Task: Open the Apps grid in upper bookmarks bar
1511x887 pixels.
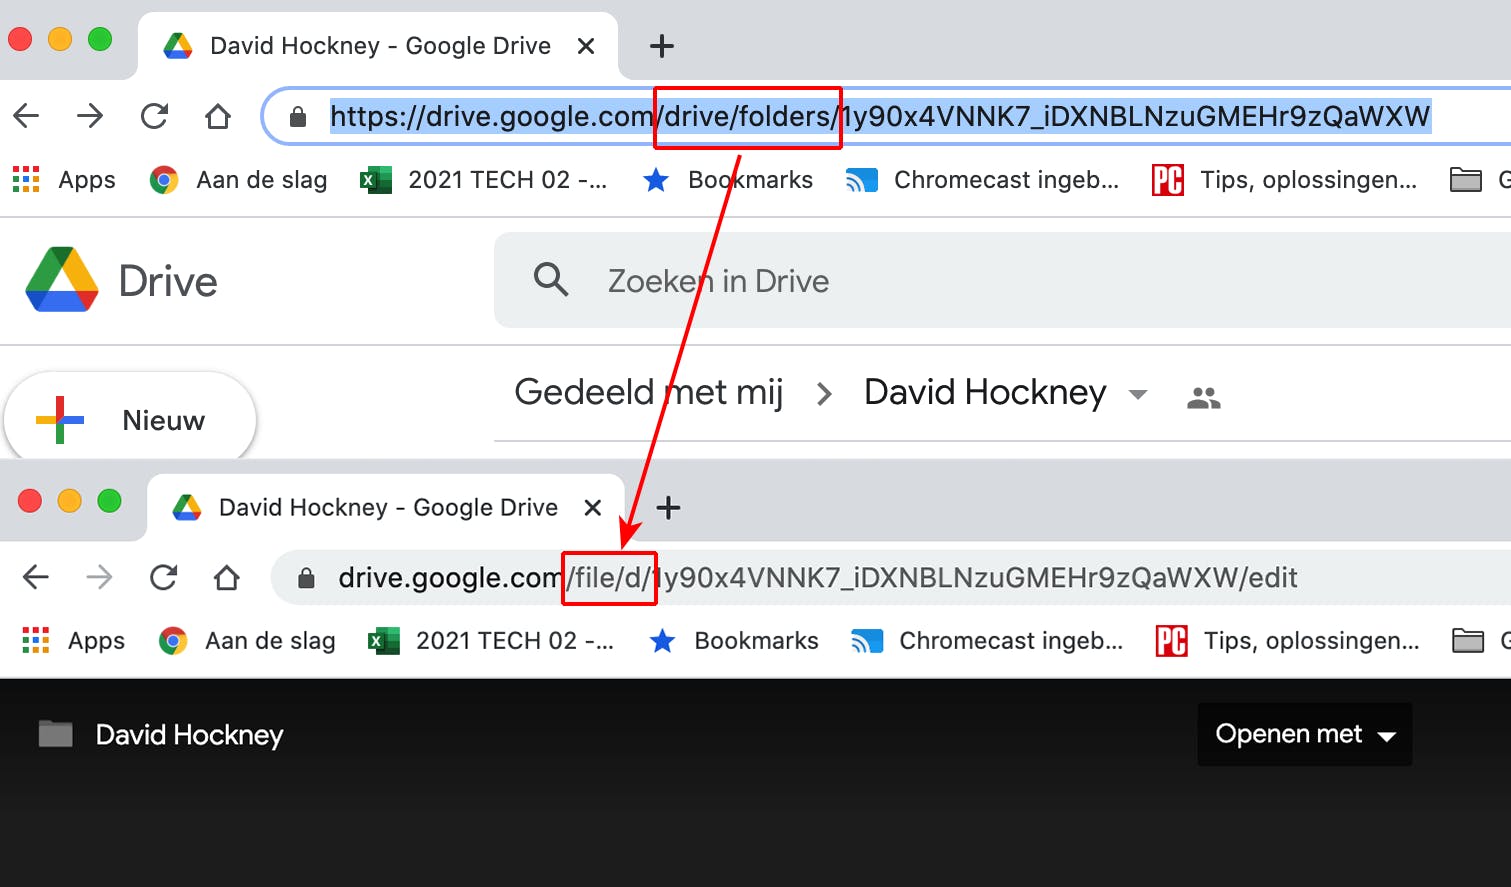Action: (x=26, y=180)
